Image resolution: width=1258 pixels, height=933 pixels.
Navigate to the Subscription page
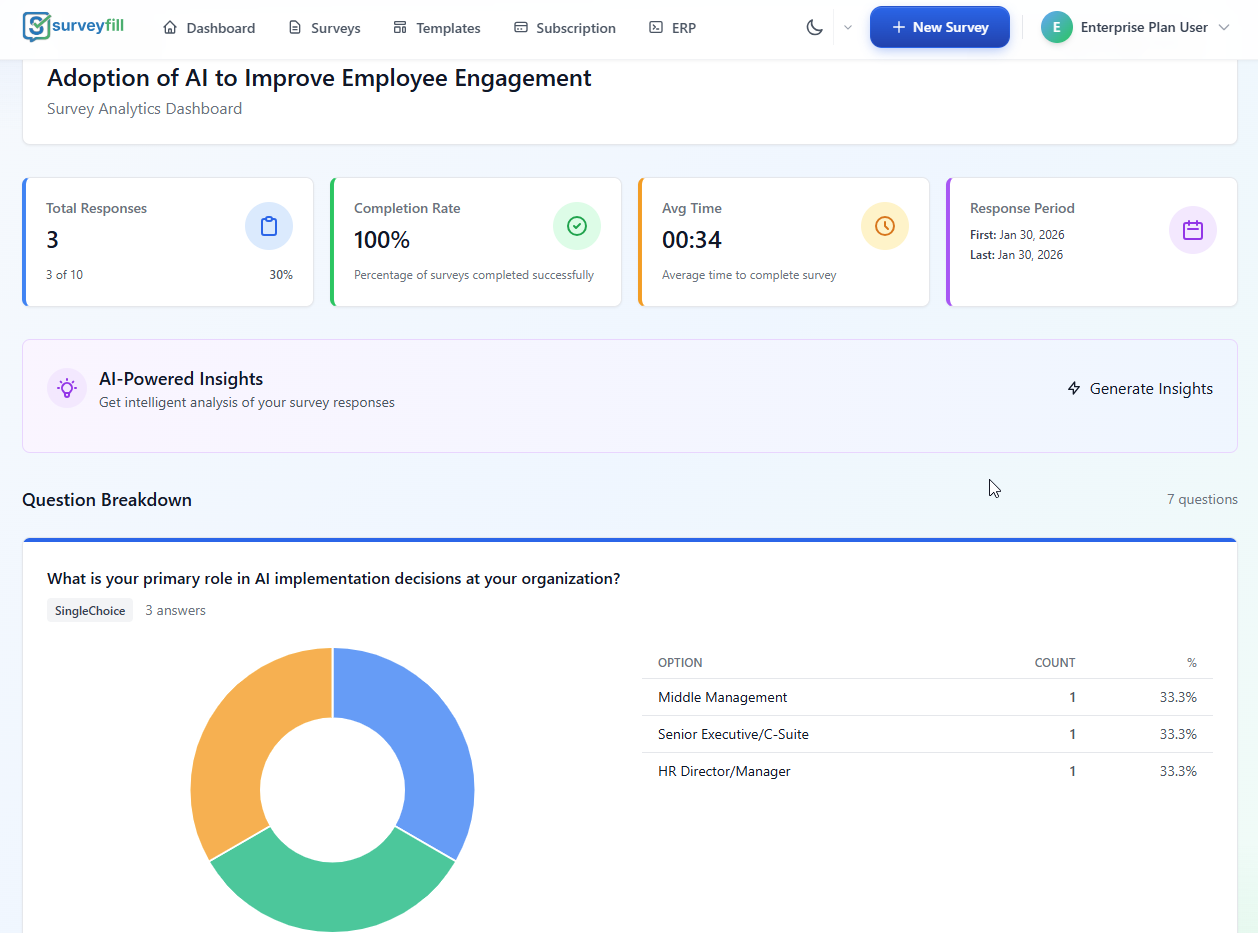(565, 28)
